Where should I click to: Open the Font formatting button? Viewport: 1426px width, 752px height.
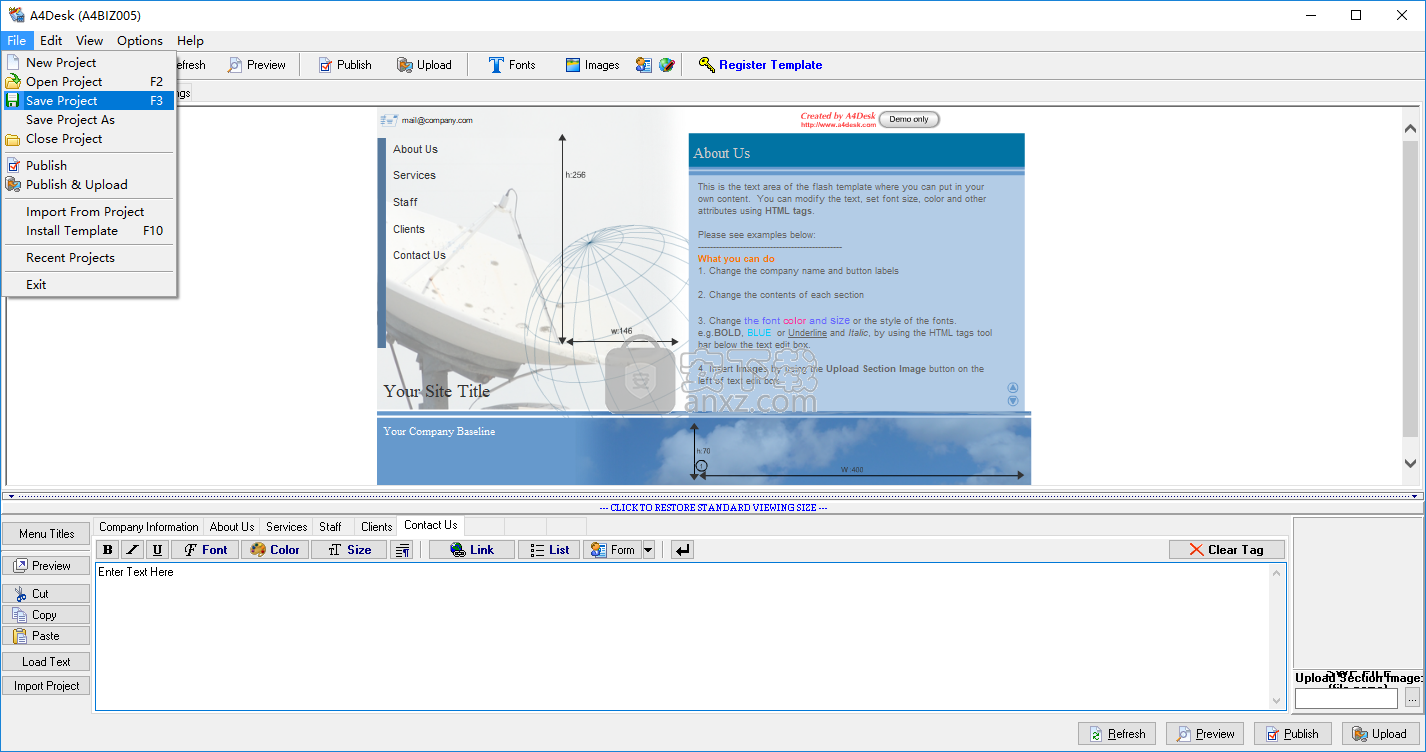tap(205, 550)
